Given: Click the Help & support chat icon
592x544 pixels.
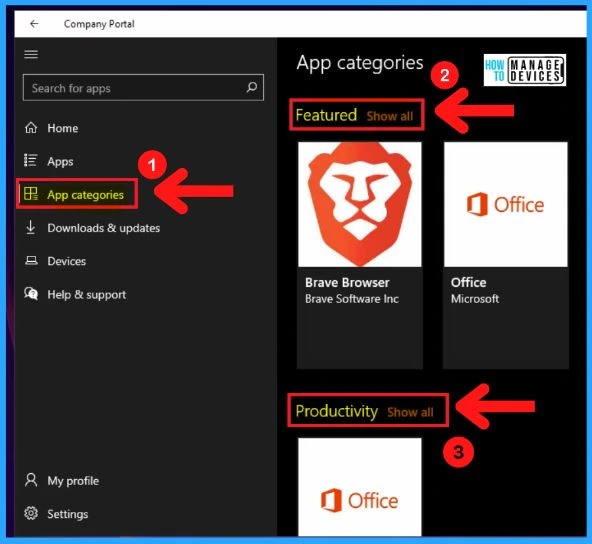Looking at the screenshot, I should [31, 293].
